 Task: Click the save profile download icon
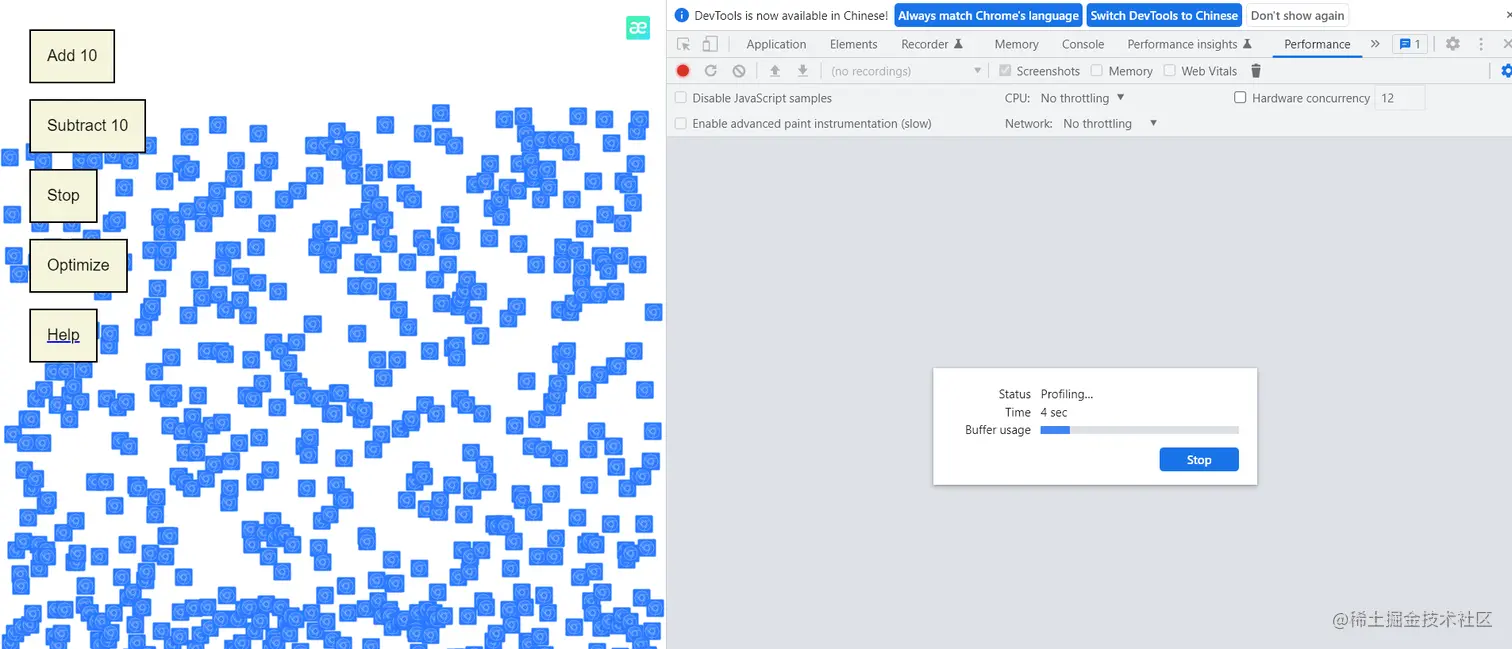coord(802,71)
